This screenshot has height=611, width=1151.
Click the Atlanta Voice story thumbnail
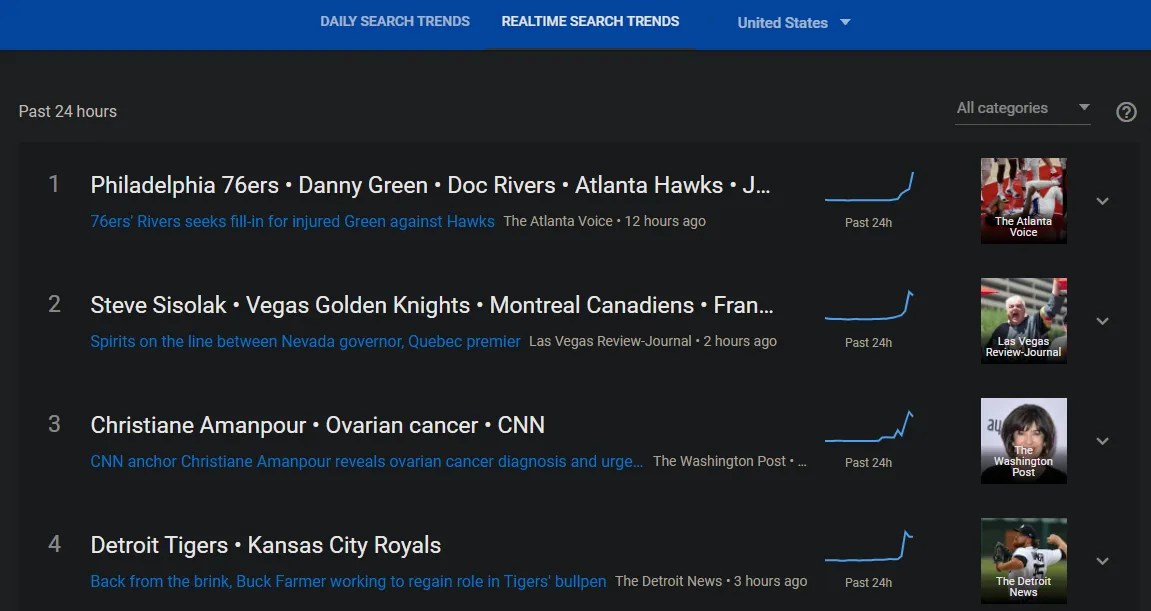tap(1023, 200)
